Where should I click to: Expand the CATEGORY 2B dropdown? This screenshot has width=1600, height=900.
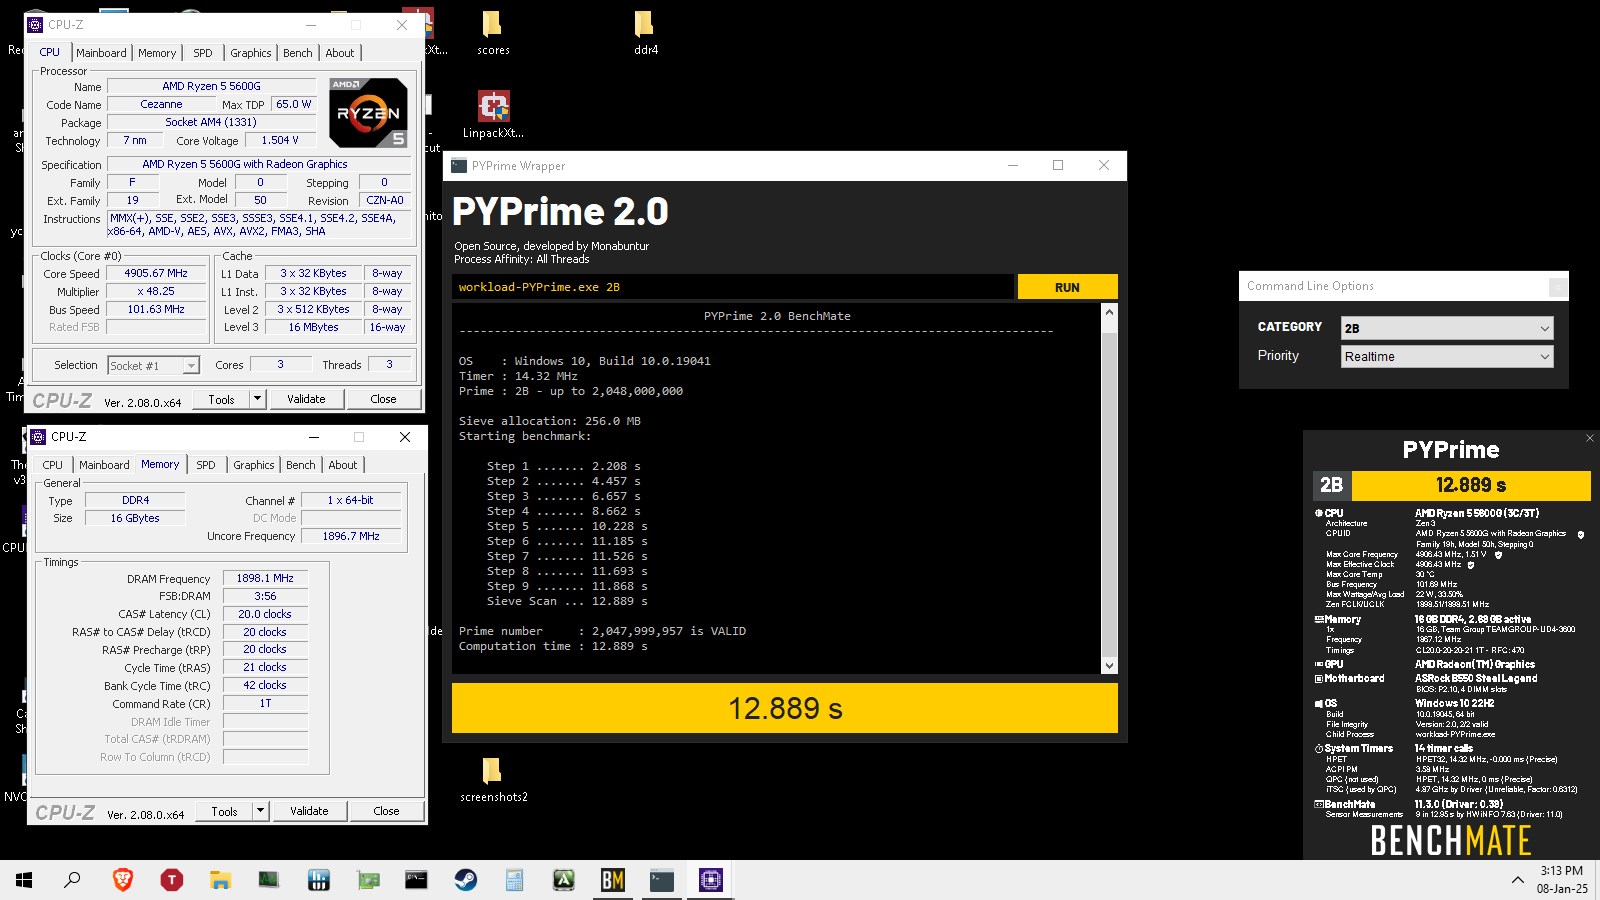pyautogui.click(x=1447, y=328)
